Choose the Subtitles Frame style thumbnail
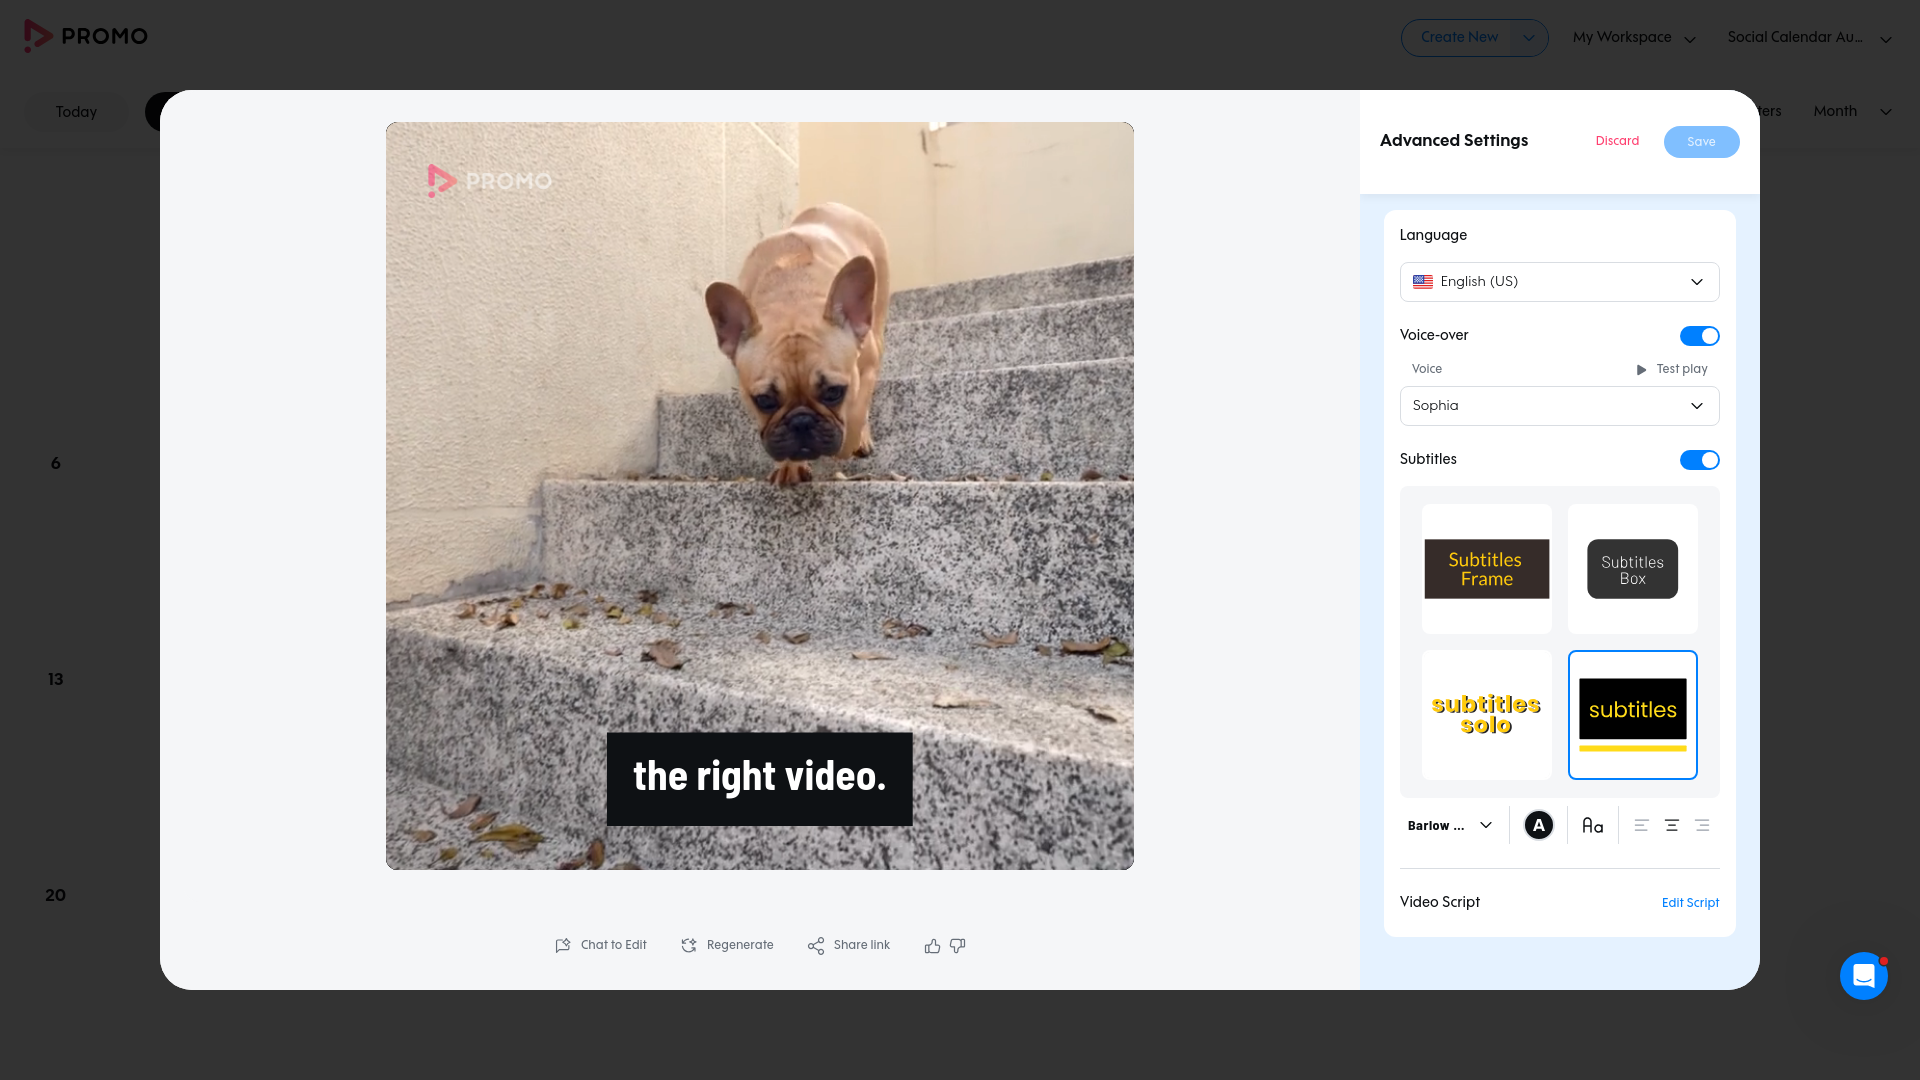The image size is (1920, 1080). point(1487,569)
